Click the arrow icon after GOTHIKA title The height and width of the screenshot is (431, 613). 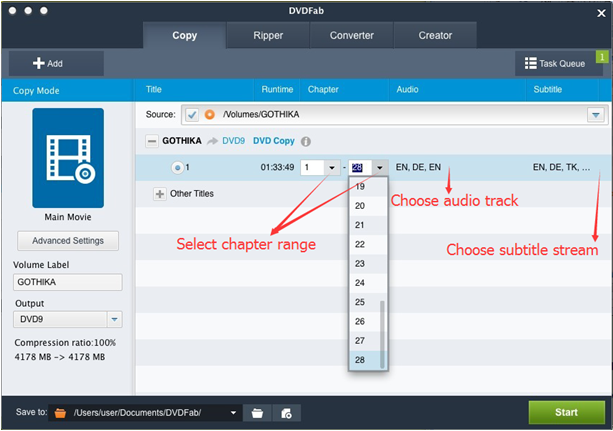point(212,141)
